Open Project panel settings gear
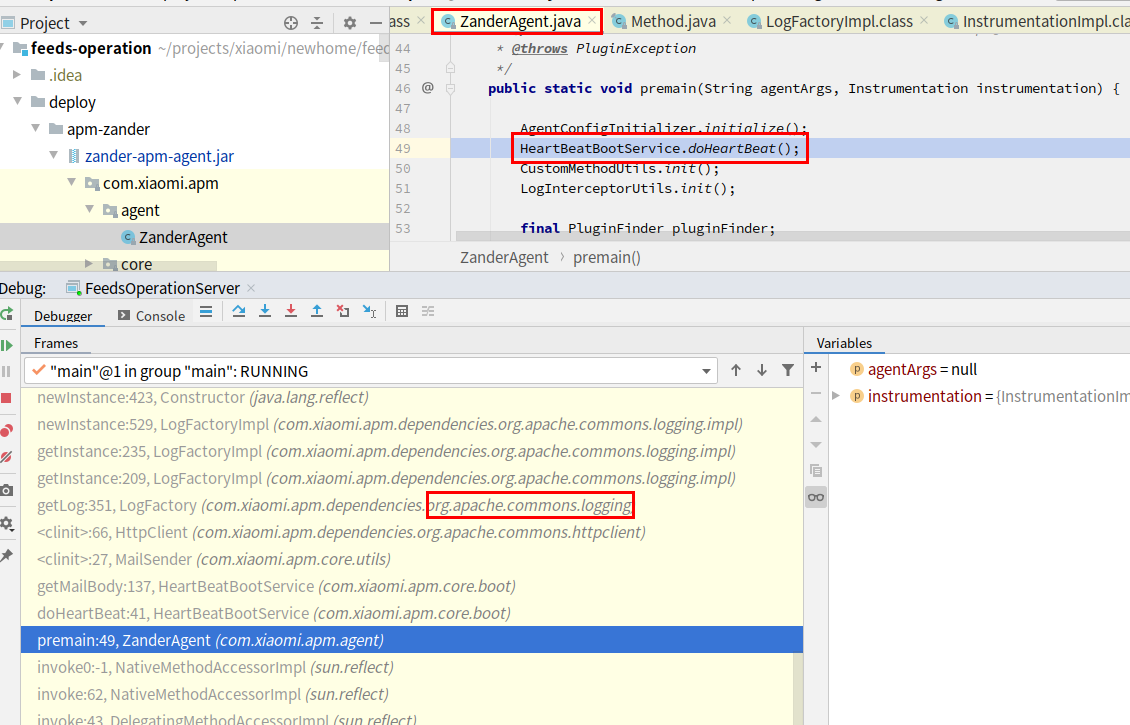This screenshot has height=725, width=1130. tap(350, 23)
